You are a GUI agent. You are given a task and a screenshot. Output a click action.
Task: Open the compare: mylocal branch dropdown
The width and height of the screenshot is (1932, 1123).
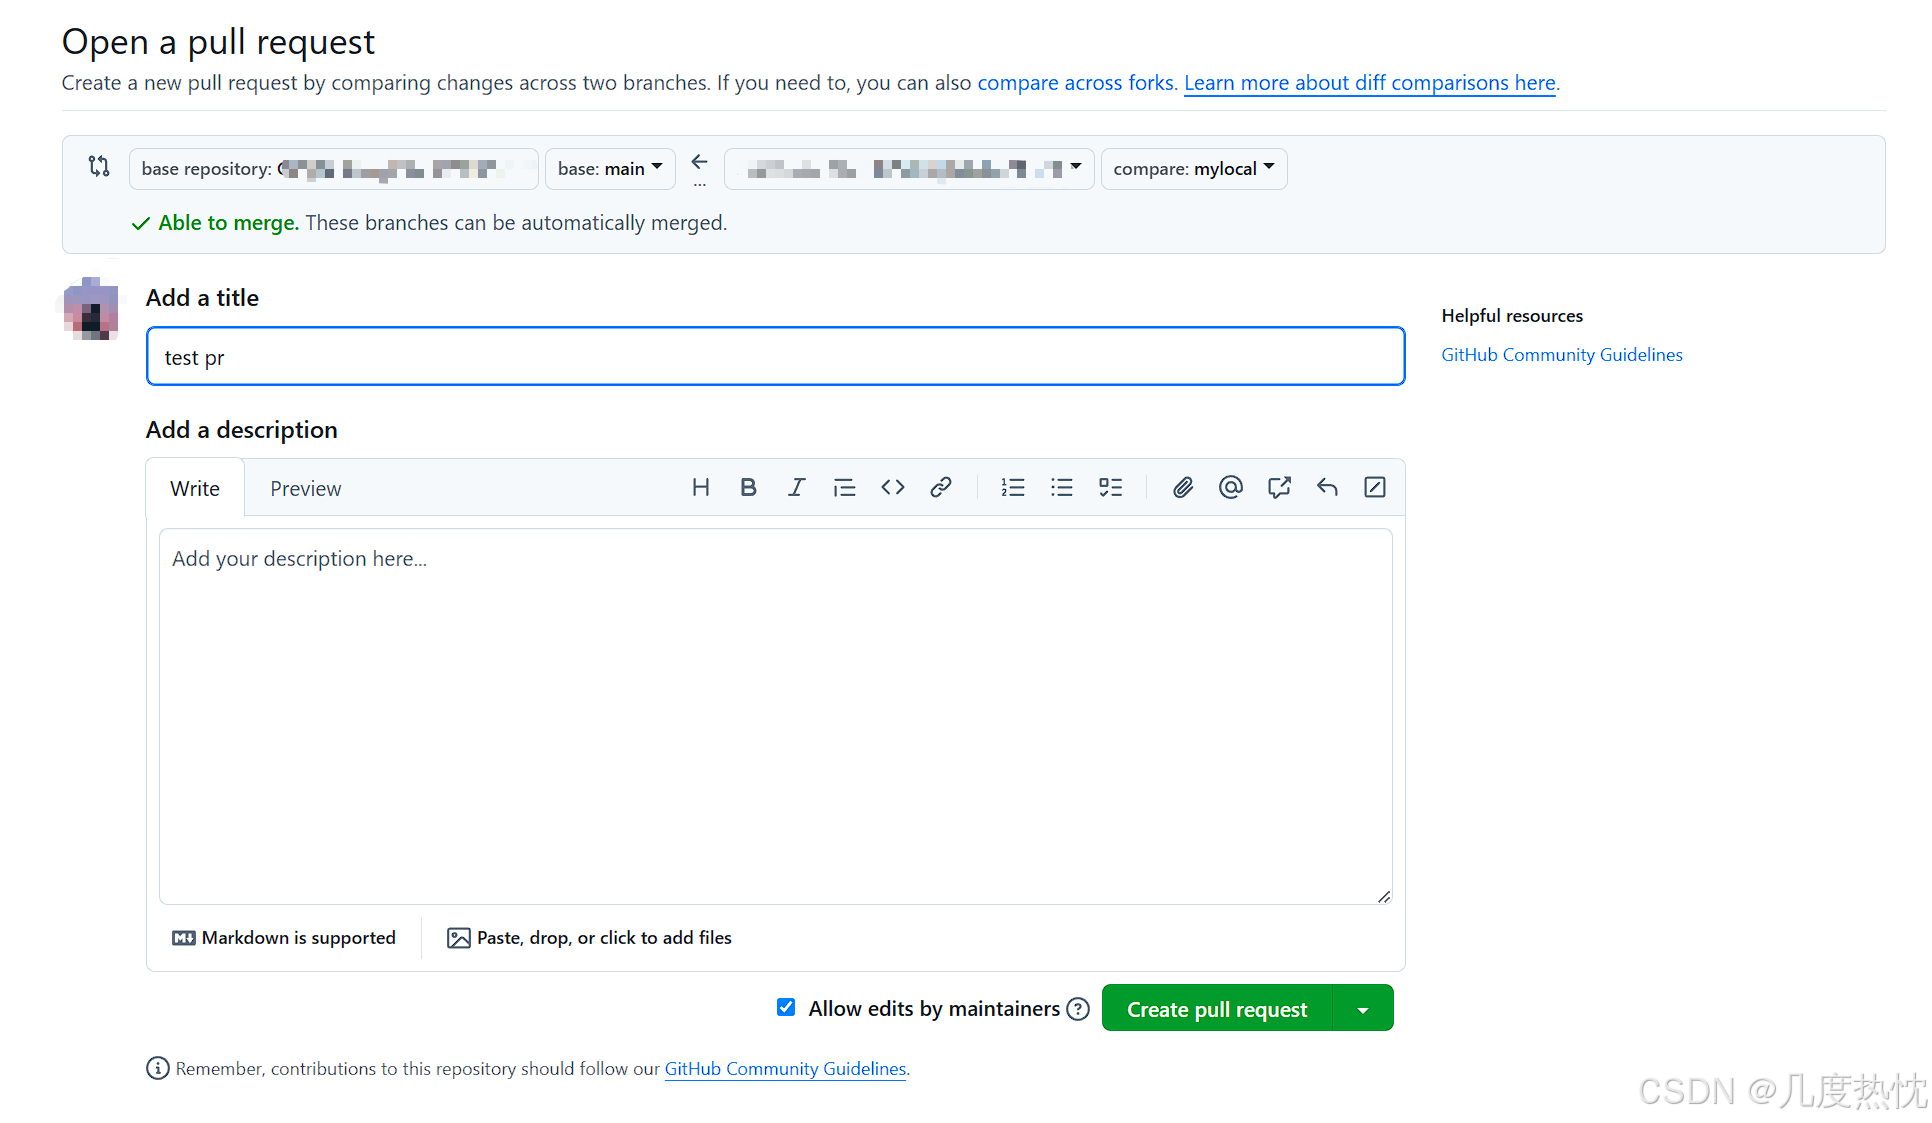tap(1193, 169)
